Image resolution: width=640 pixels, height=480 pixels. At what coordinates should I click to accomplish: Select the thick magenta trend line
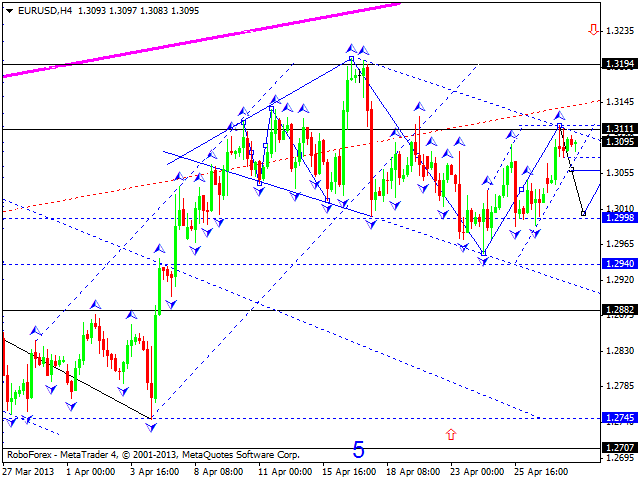click(200, 42)
